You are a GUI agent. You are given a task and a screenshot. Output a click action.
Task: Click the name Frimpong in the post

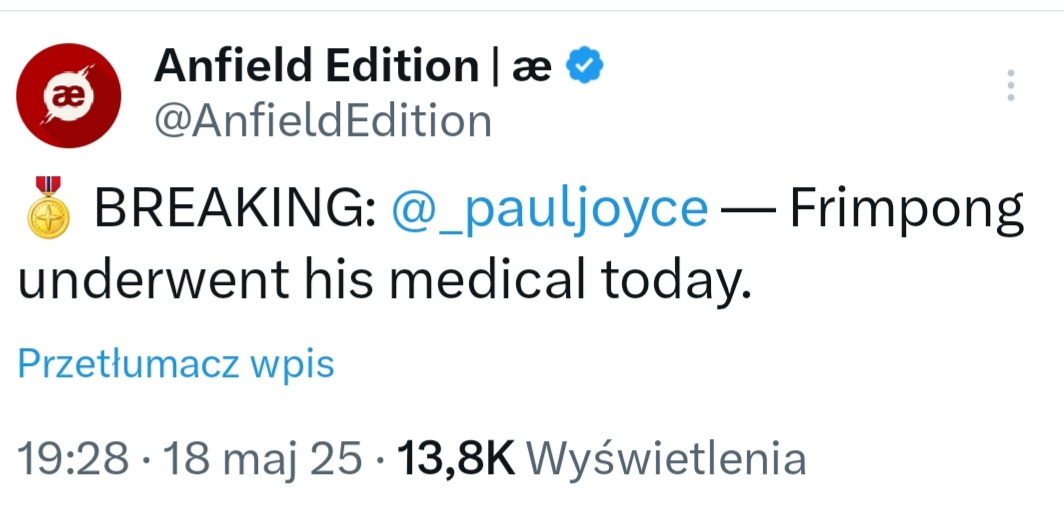pyautogui.click(x=906, y=210)
